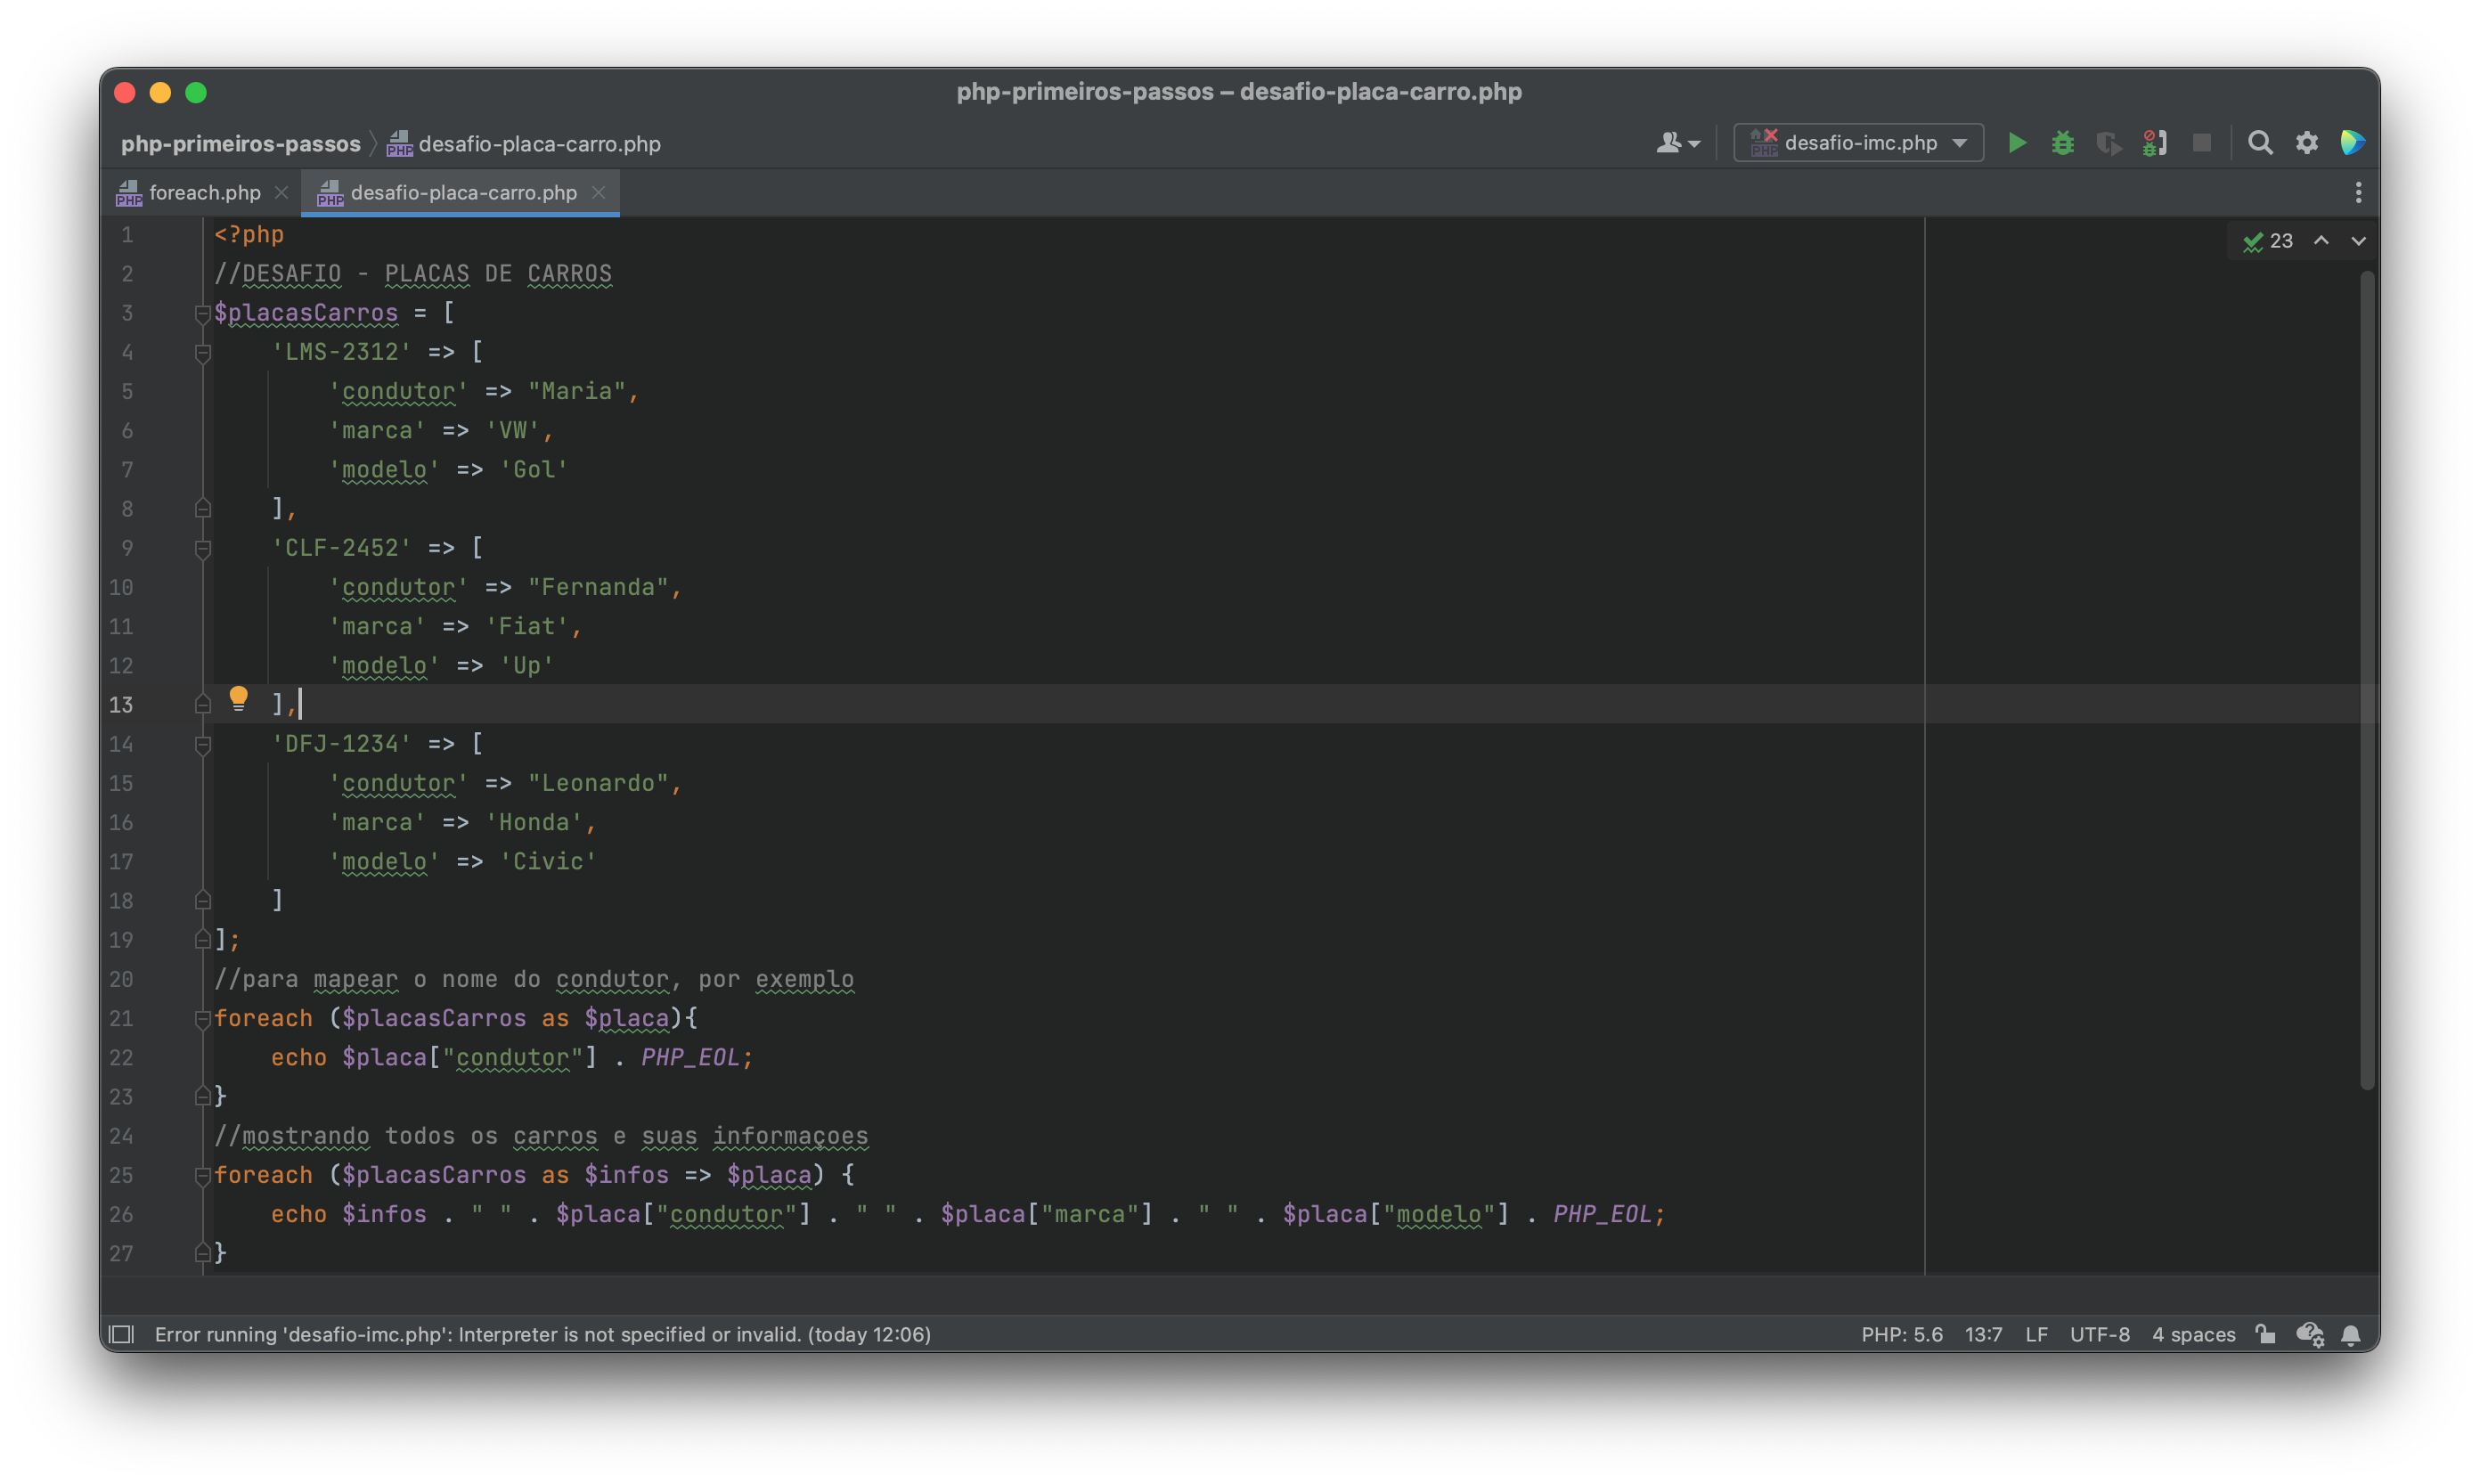Click PHP_EOL constant on line 22

click(690, 1057)
